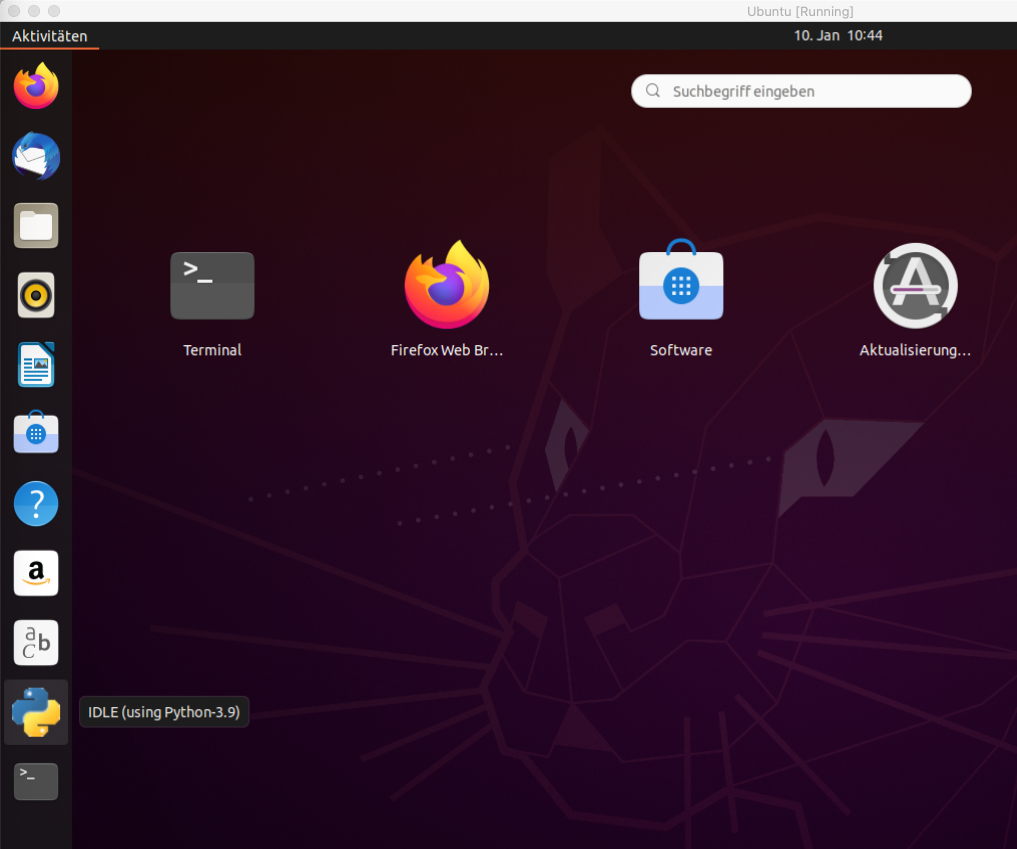Click the 'IDLE (using Python-3.9)' tooltip
This screenshot has height=849, width=1017.
164,712
